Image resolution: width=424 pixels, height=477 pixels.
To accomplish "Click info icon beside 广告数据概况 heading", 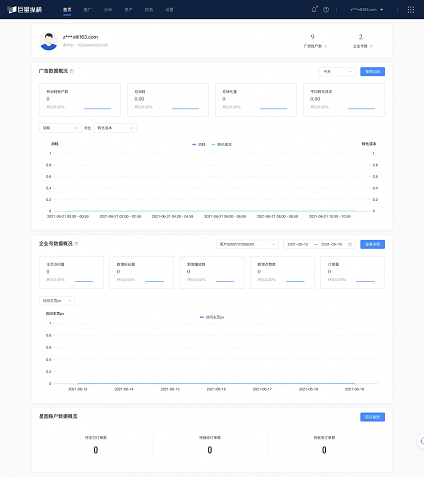I will [x=72, y=71].
